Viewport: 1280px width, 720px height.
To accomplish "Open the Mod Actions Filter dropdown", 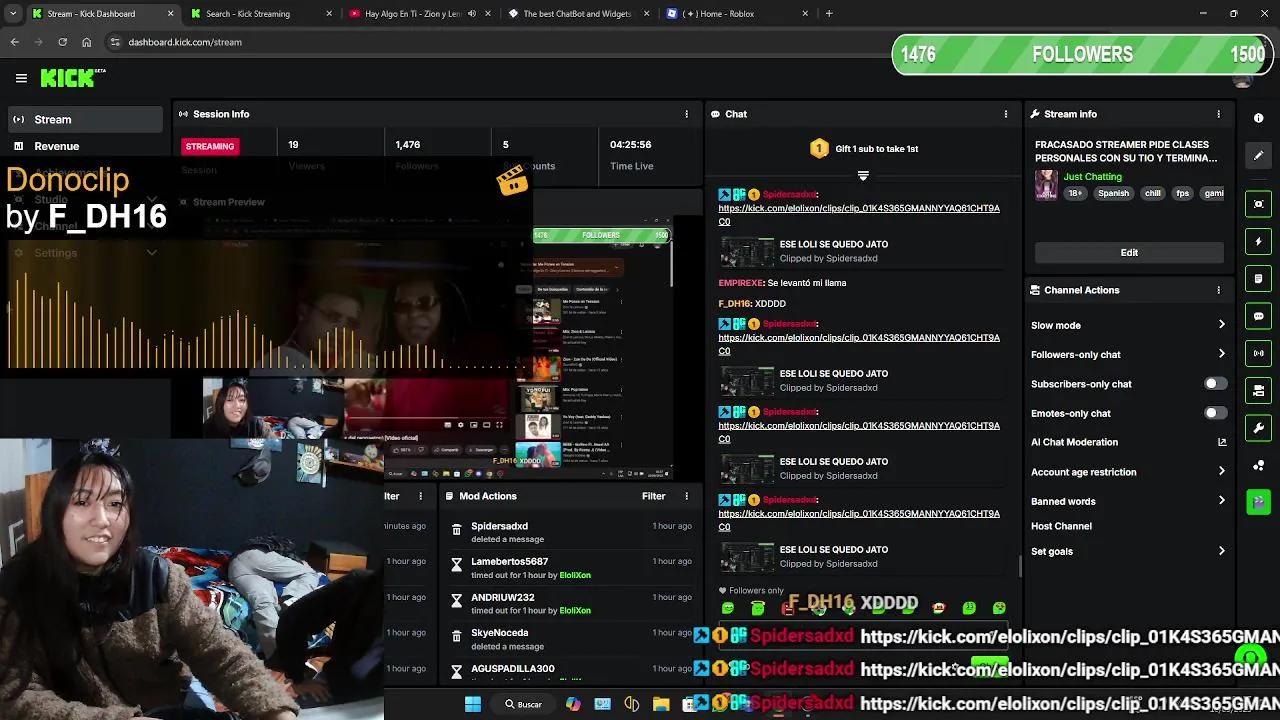I will (653, 496).
